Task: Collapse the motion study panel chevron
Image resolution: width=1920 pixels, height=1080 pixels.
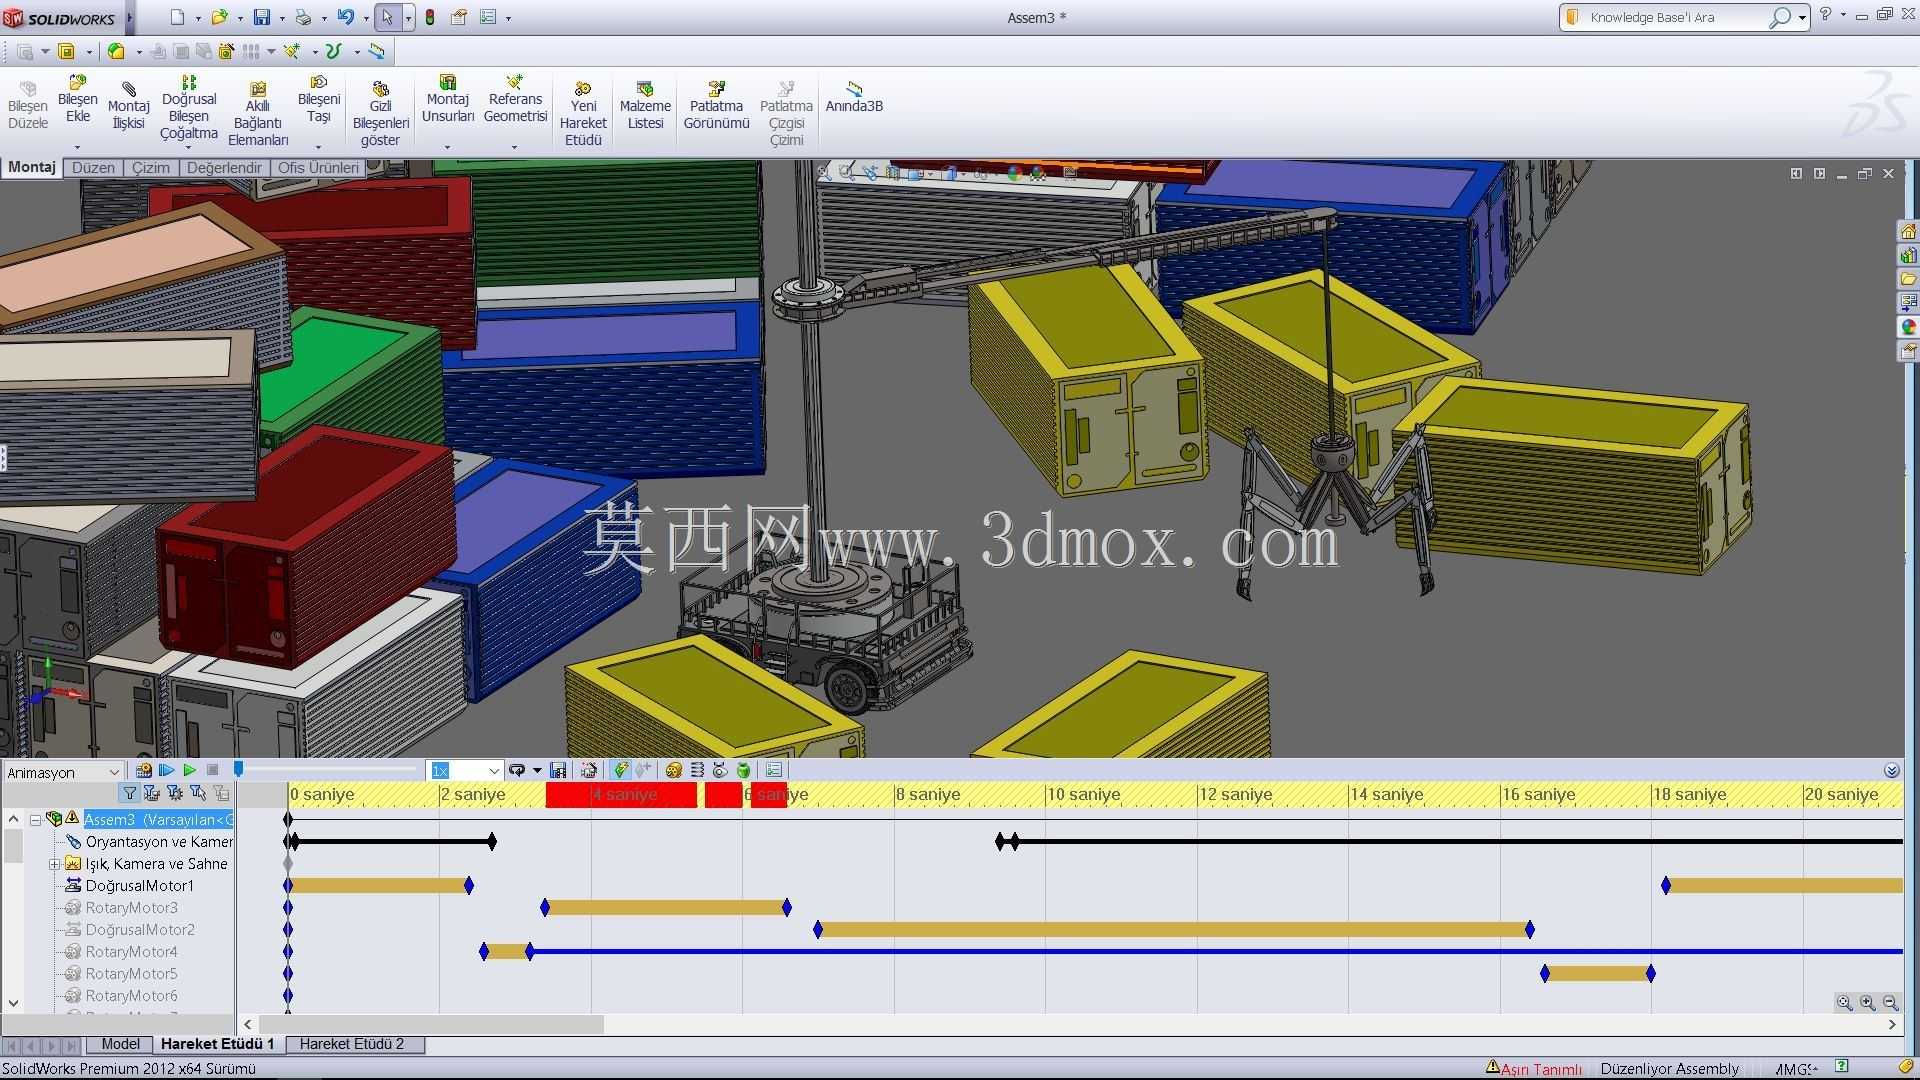Action: [x=1891, y=771]
